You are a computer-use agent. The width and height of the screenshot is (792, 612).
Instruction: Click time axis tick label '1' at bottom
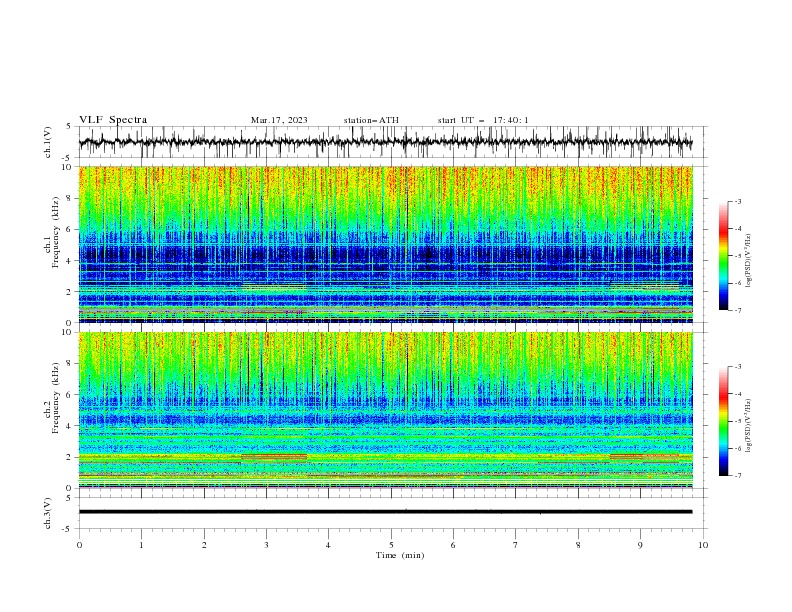click(141, 545)
